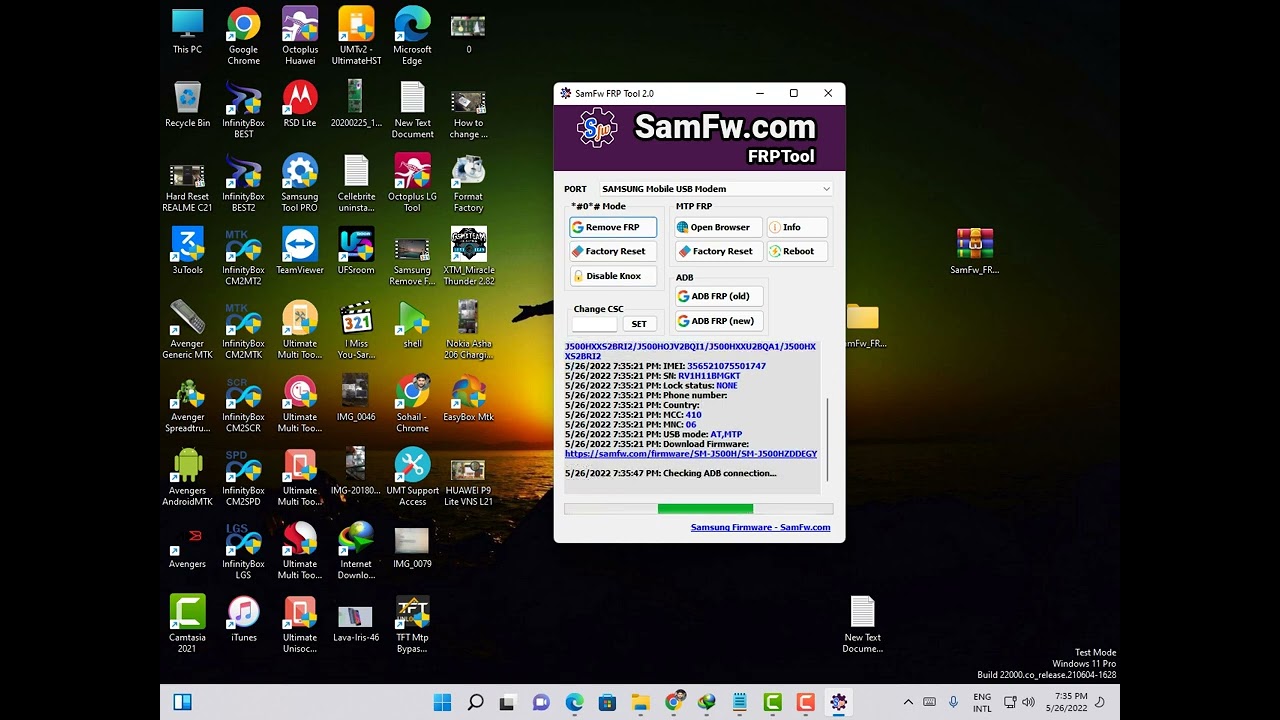Open the Samsung Firmware - SamFw.com link

(760, 527)
